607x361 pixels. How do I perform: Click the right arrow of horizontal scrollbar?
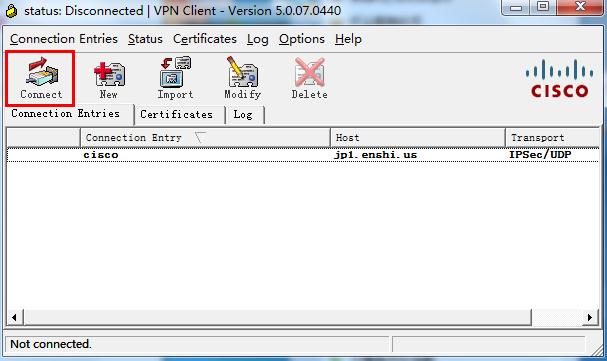point(590,318)
